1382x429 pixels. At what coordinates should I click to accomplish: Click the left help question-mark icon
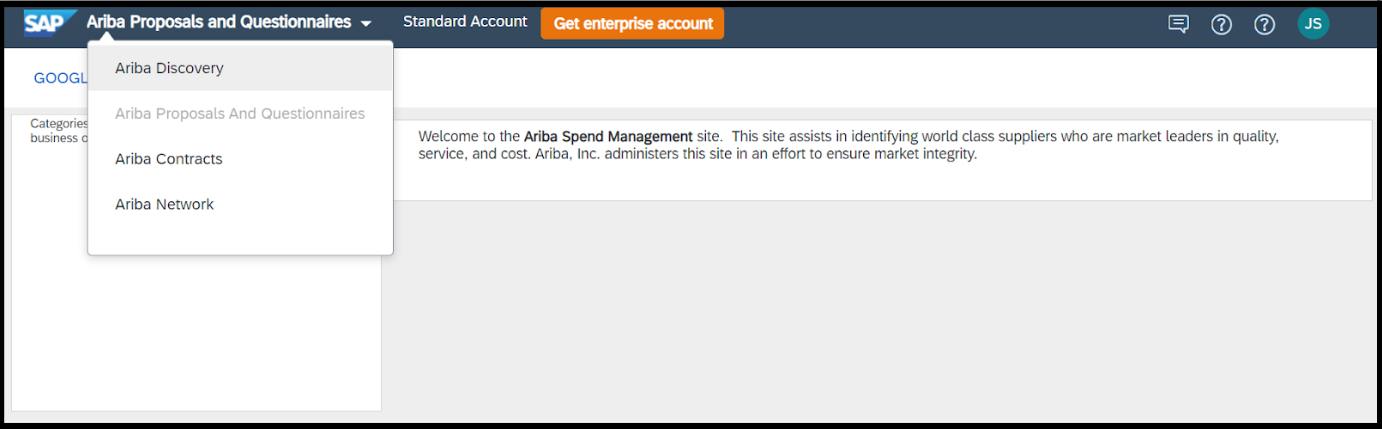tap(1221, 24)
